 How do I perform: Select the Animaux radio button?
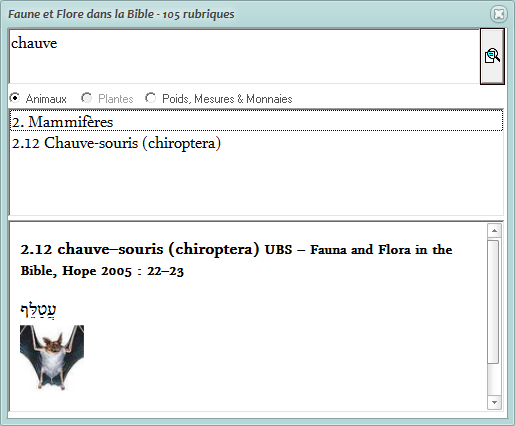(15, 98)
